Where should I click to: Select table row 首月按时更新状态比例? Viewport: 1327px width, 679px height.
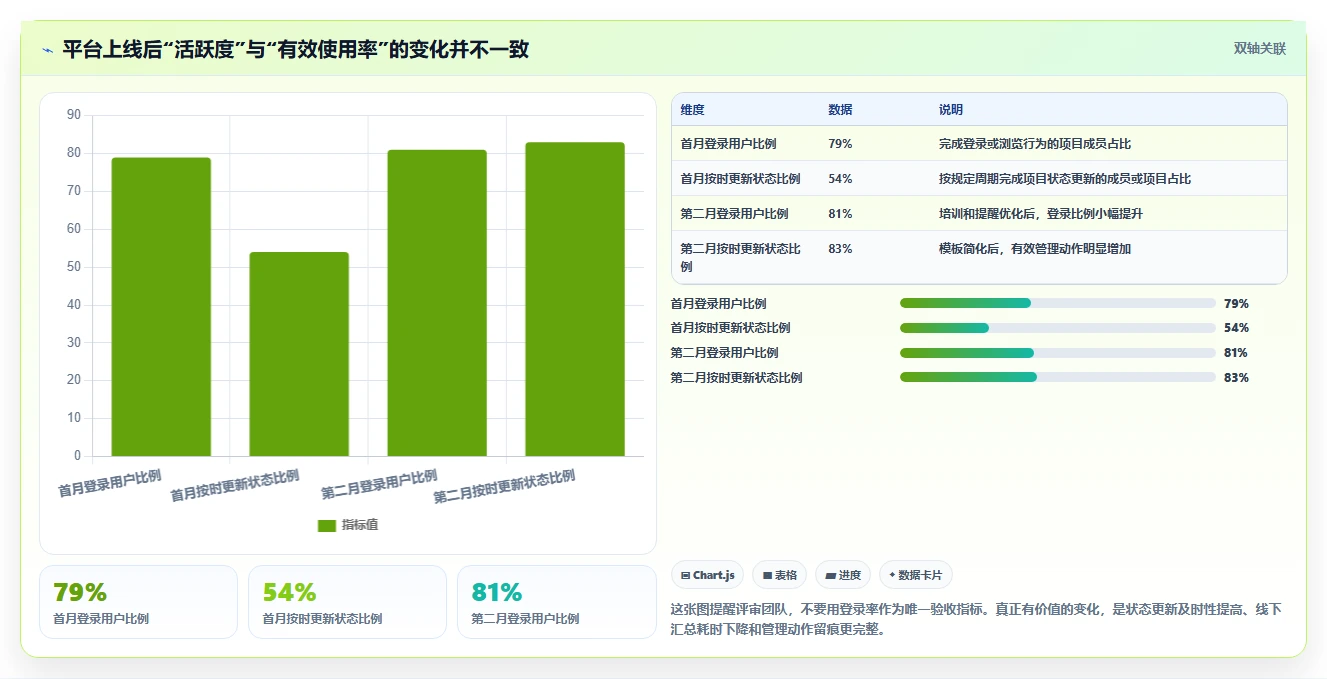point(979,179)
